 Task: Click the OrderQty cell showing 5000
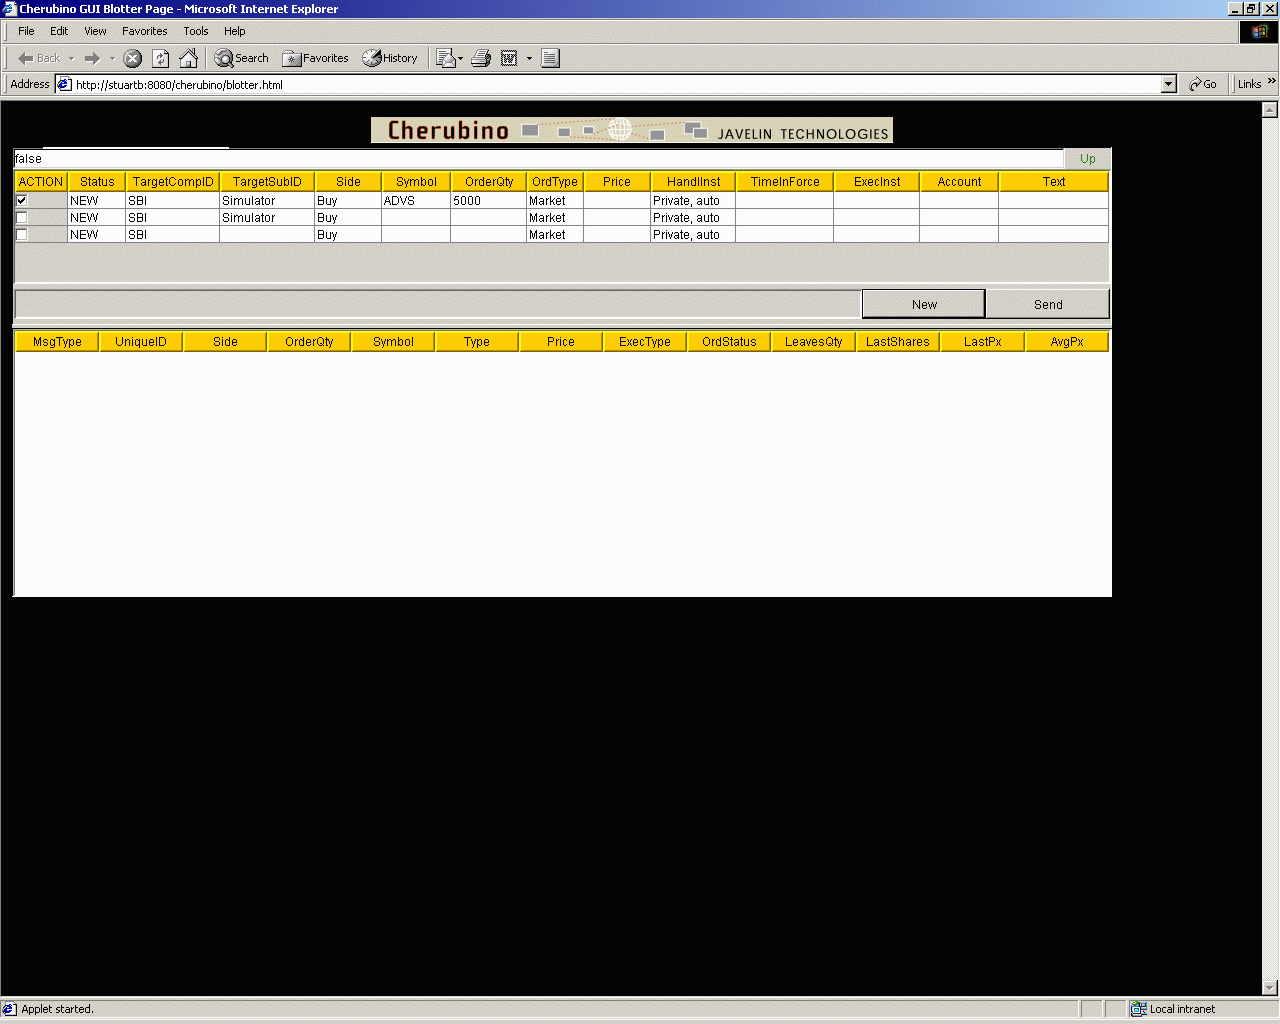[488, 201]
